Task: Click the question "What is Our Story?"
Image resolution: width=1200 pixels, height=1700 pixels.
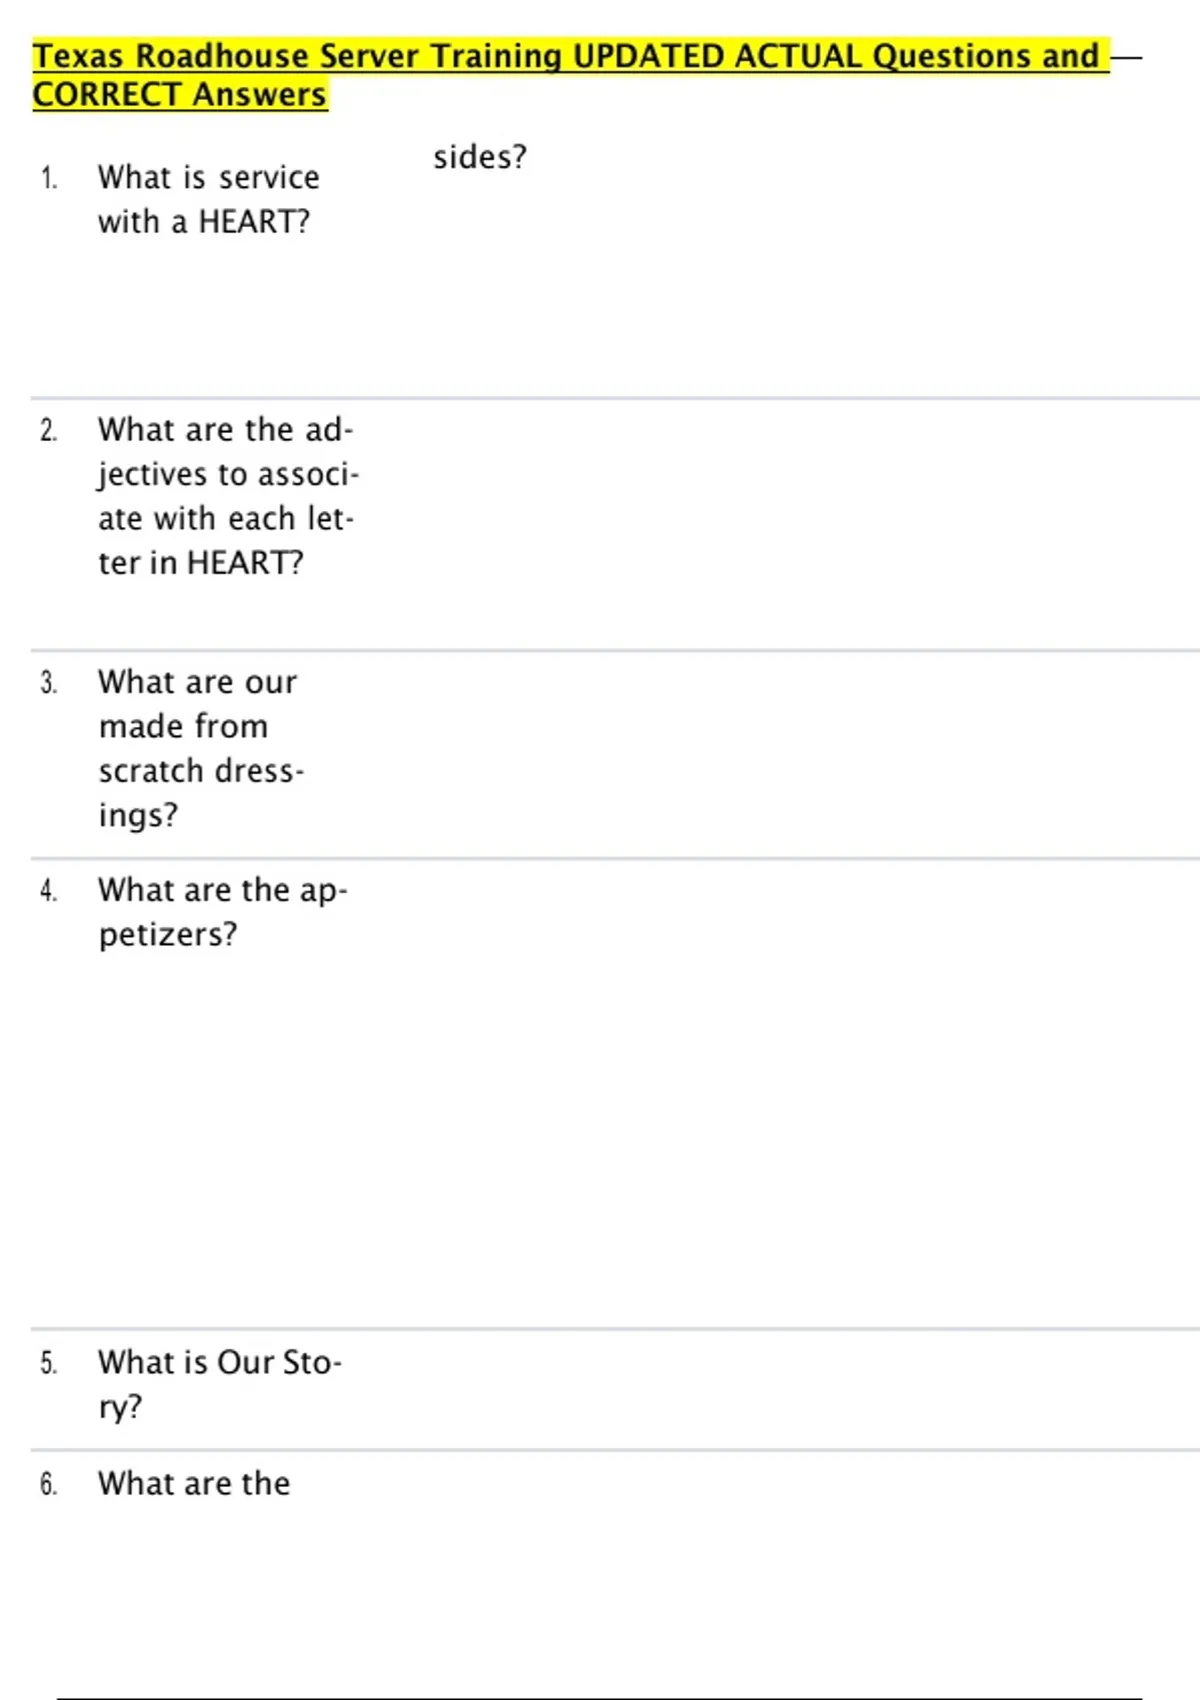Action: click(x=219, y=1384)
